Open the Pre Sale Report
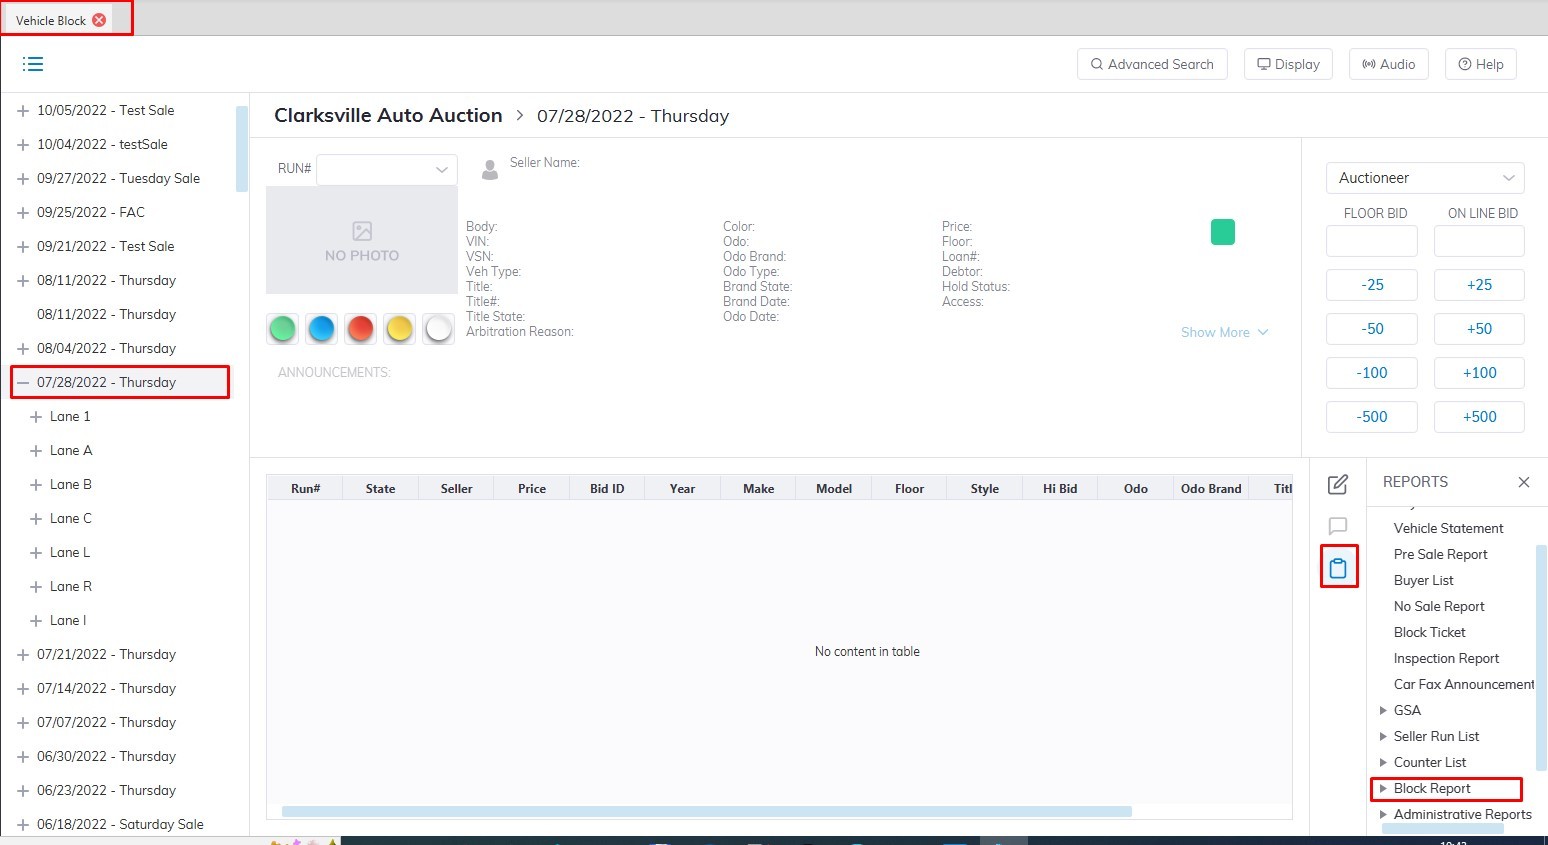 [1440, 554]
